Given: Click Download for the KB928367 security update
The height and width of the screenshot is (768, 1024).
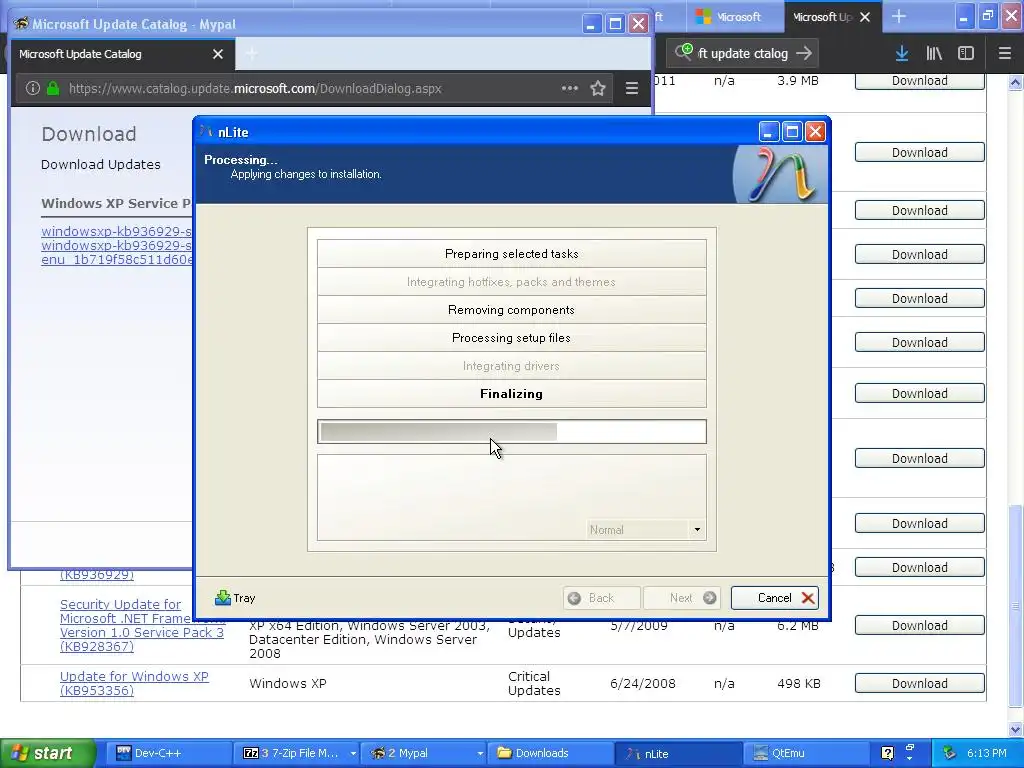Looking at the screenshot, I should point(920,626).
